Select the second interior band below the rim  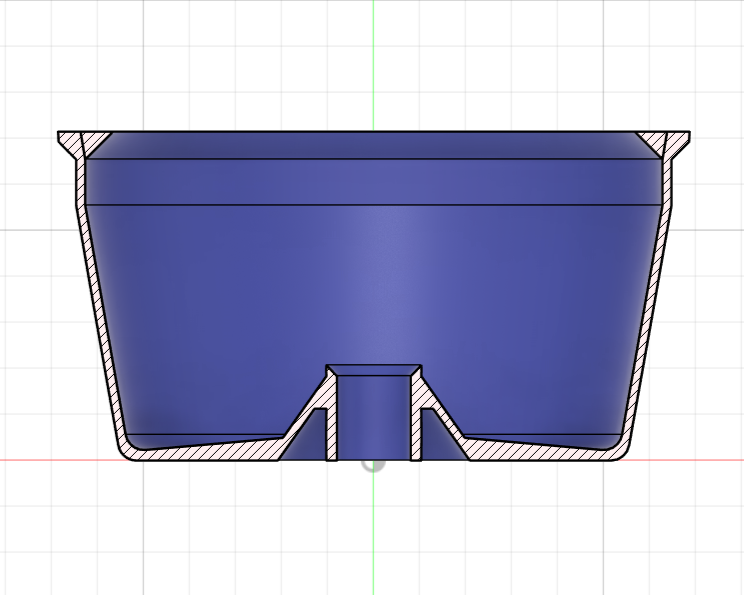pos(373,182)
